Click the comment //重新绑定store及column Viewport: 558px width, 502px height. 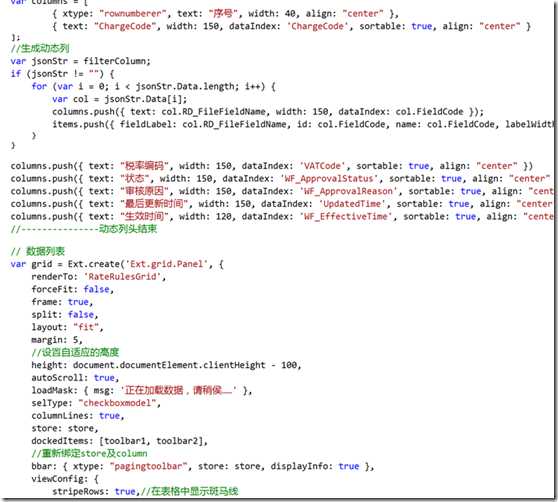tap(89, 454)
